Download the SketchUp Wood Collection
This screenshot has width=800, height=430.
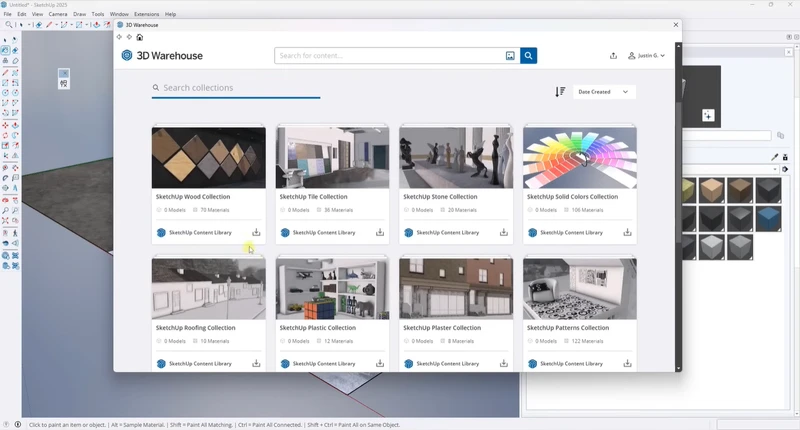(x=256, y=232)
